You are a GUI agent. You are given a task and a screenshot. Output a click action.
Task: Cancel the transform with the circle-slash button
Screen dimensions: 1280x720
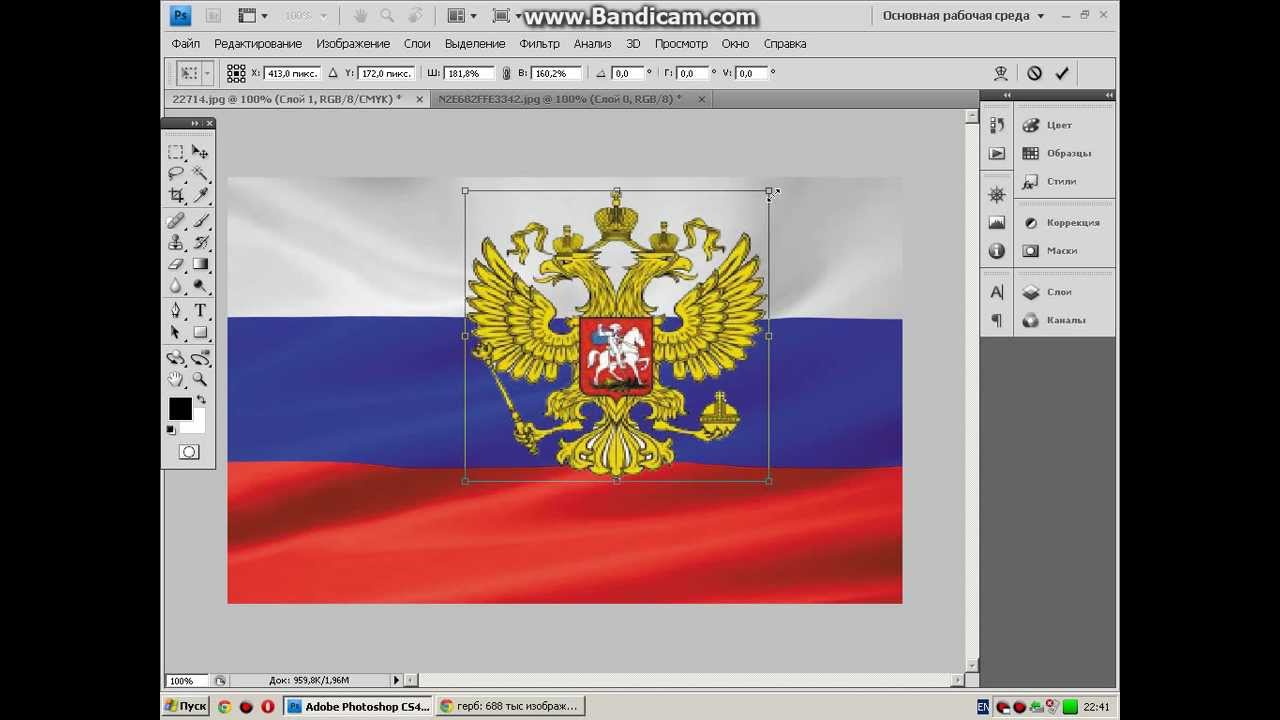[1034, 73]
